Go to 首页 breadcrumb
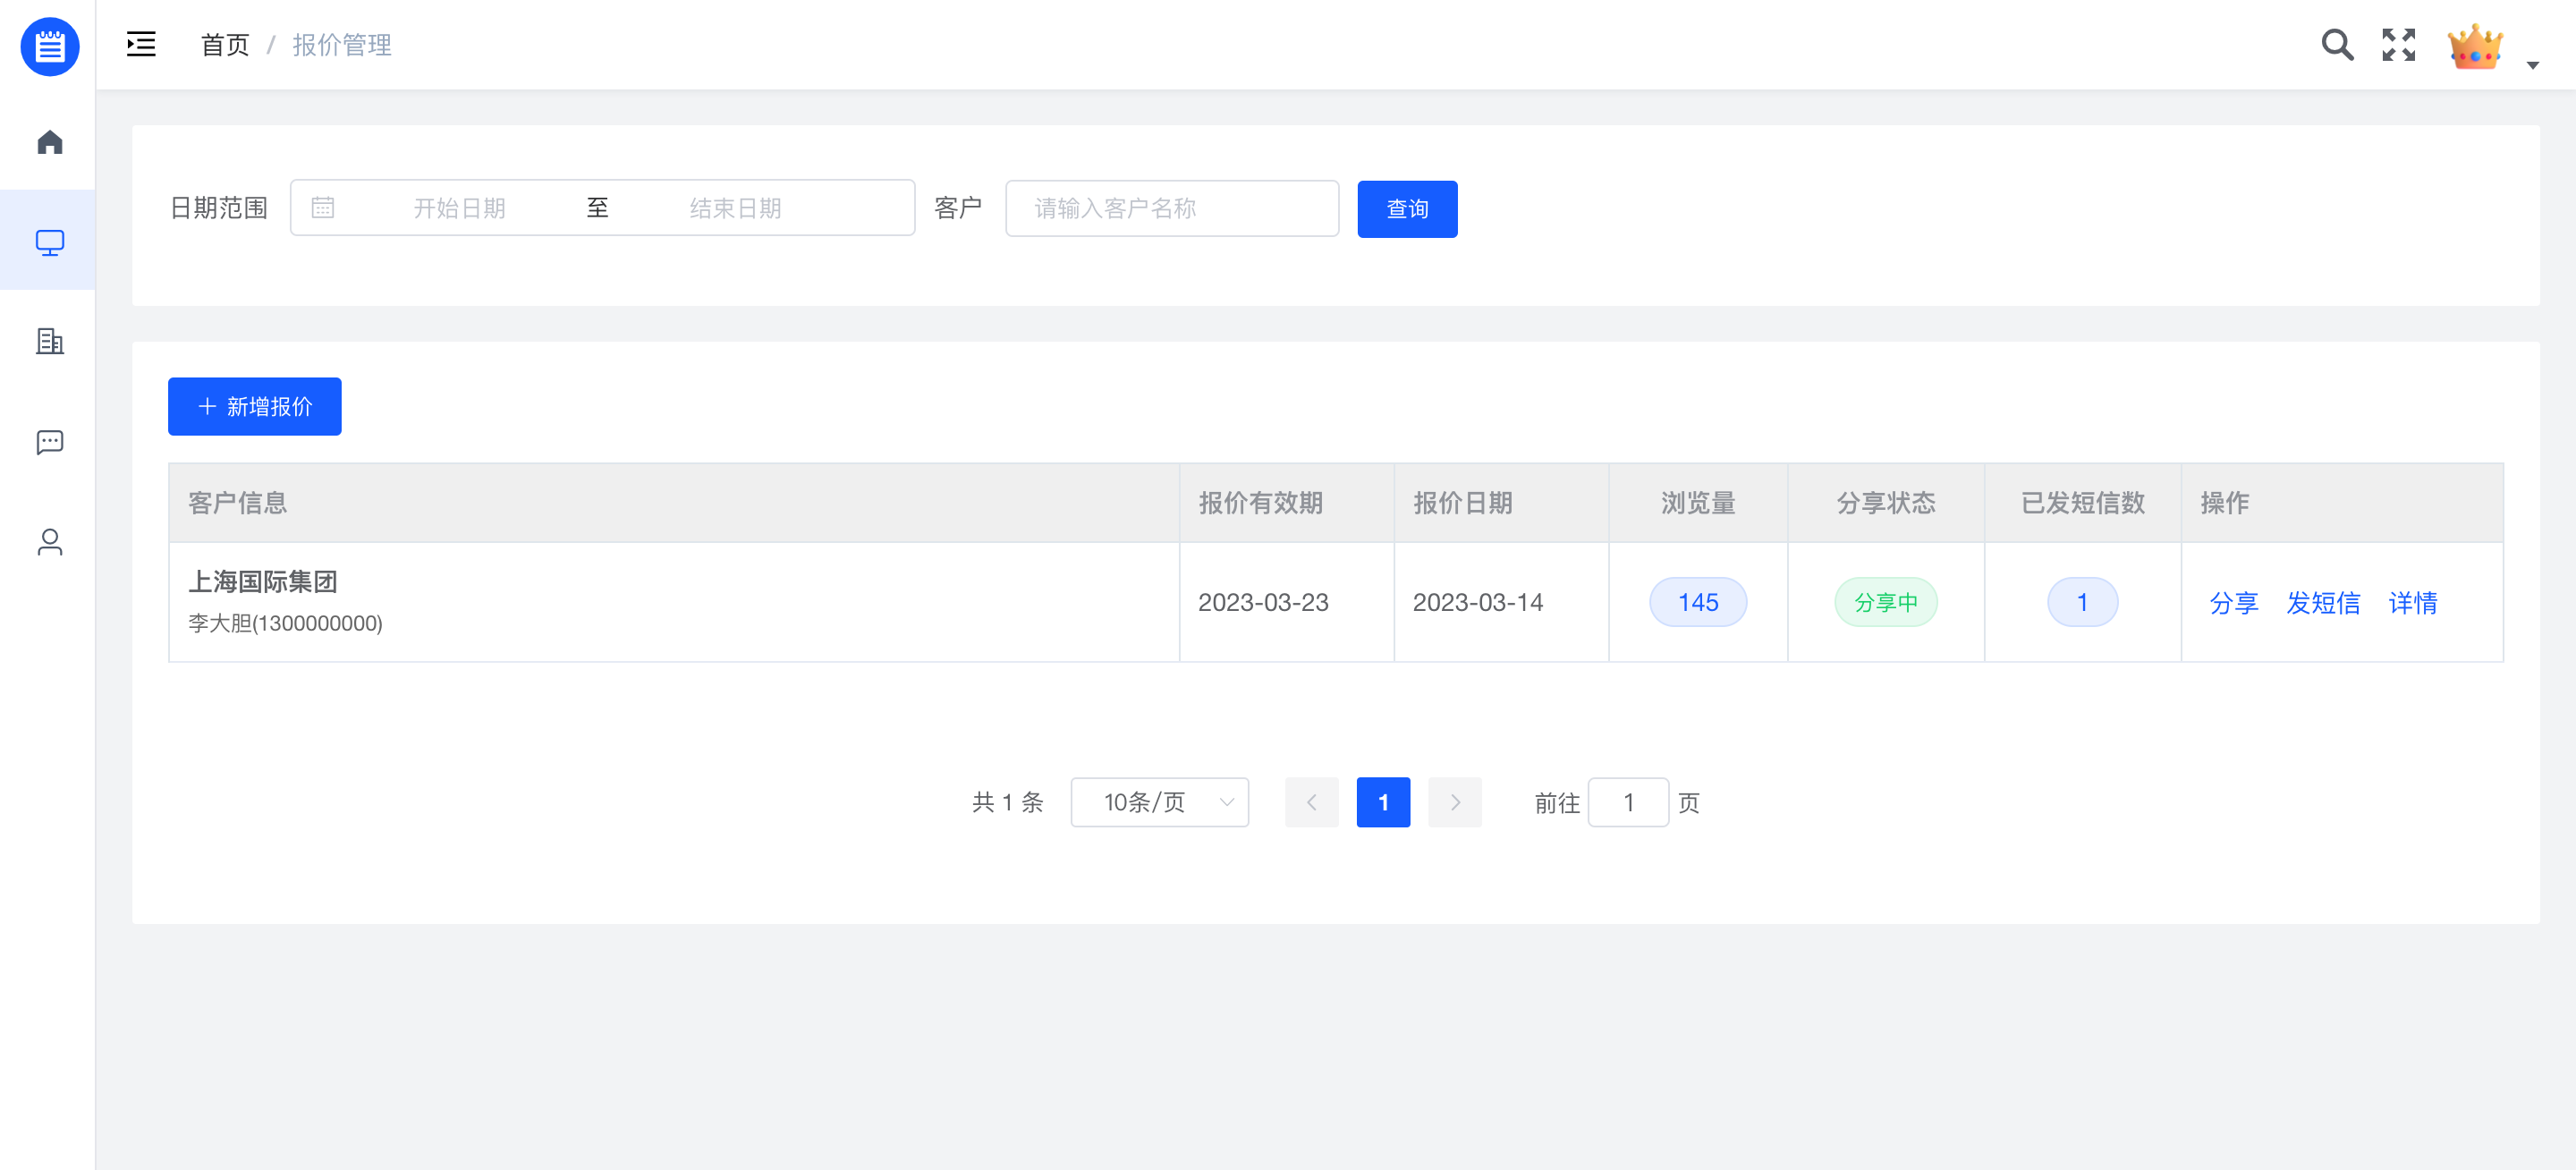Image resolution: width=2576 pixels, height=1170 pixels. coord(224,45)
